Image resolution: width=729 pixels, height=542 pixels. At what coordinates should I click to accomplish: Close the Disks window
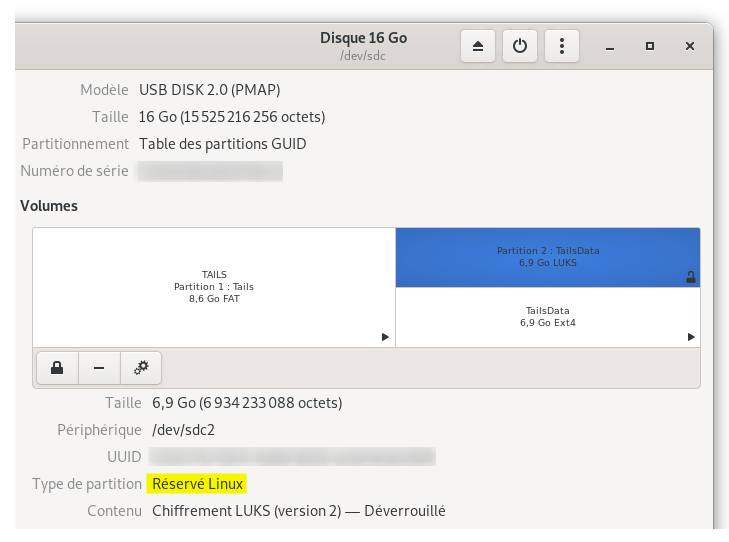click(x=690, y=46)
